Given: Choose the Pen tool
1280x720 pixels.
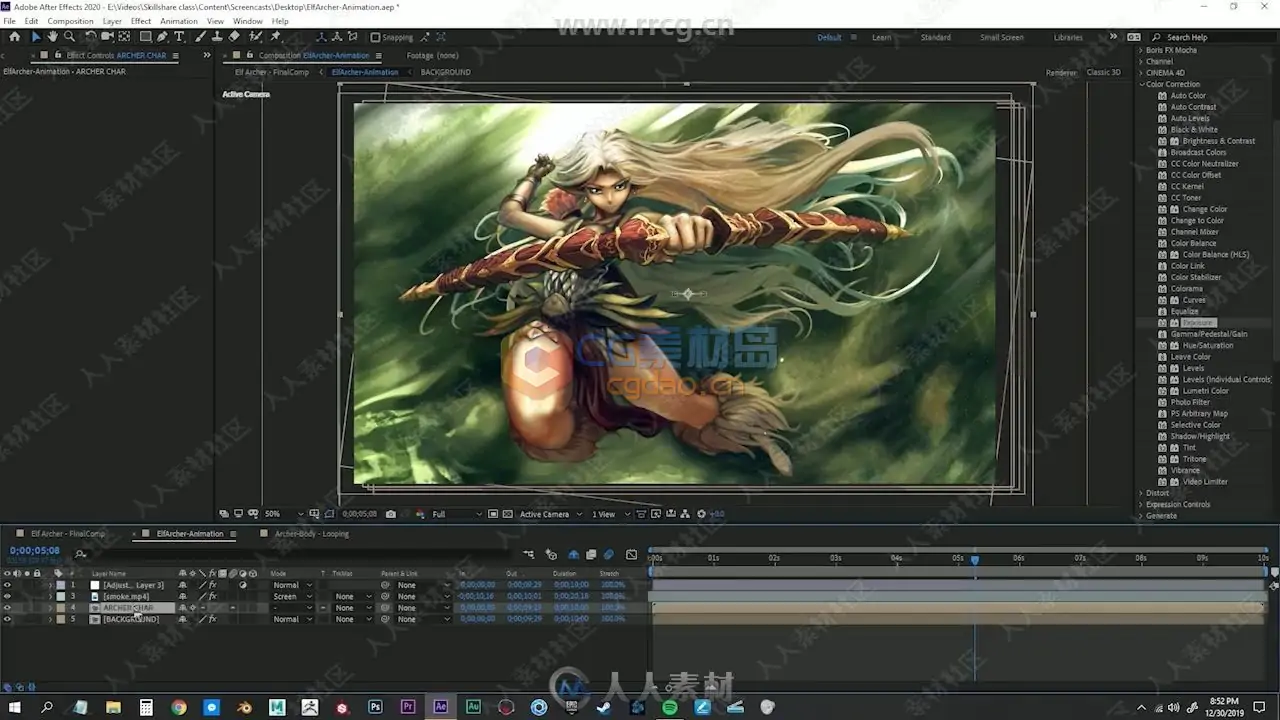Looking at the screenshot, I should [x=162, y=37].
